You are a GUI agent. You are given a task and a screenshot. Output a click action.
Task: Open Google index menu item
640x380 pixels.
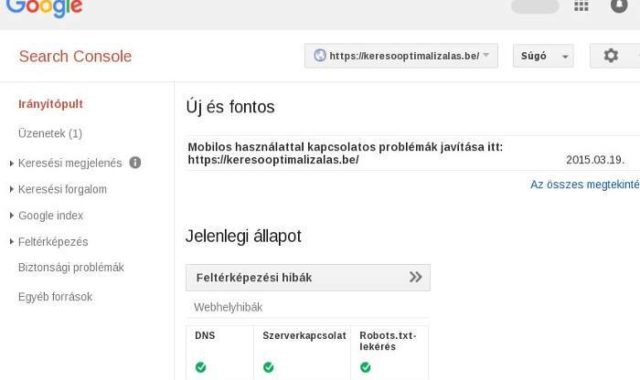coord(51,216)
